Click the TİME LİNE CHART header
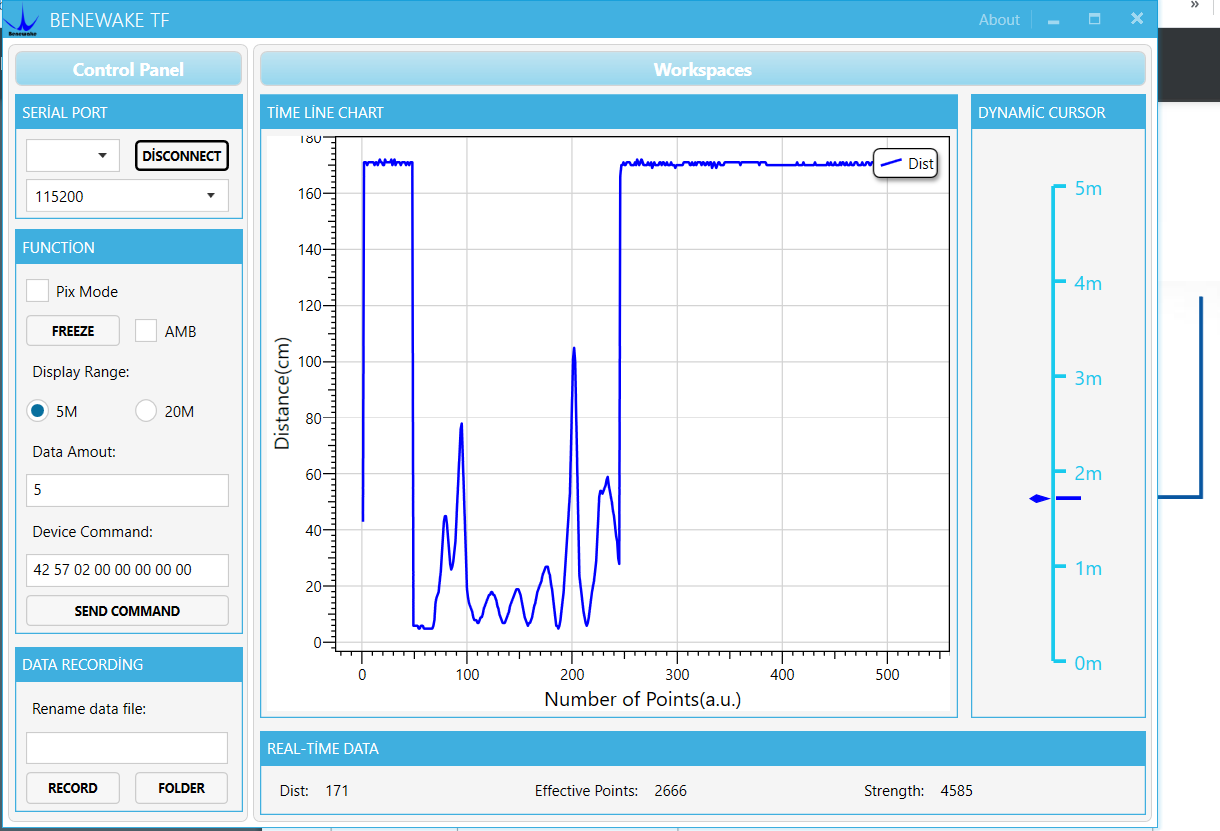The image size is (1220, 831). (x=609, y=112)
